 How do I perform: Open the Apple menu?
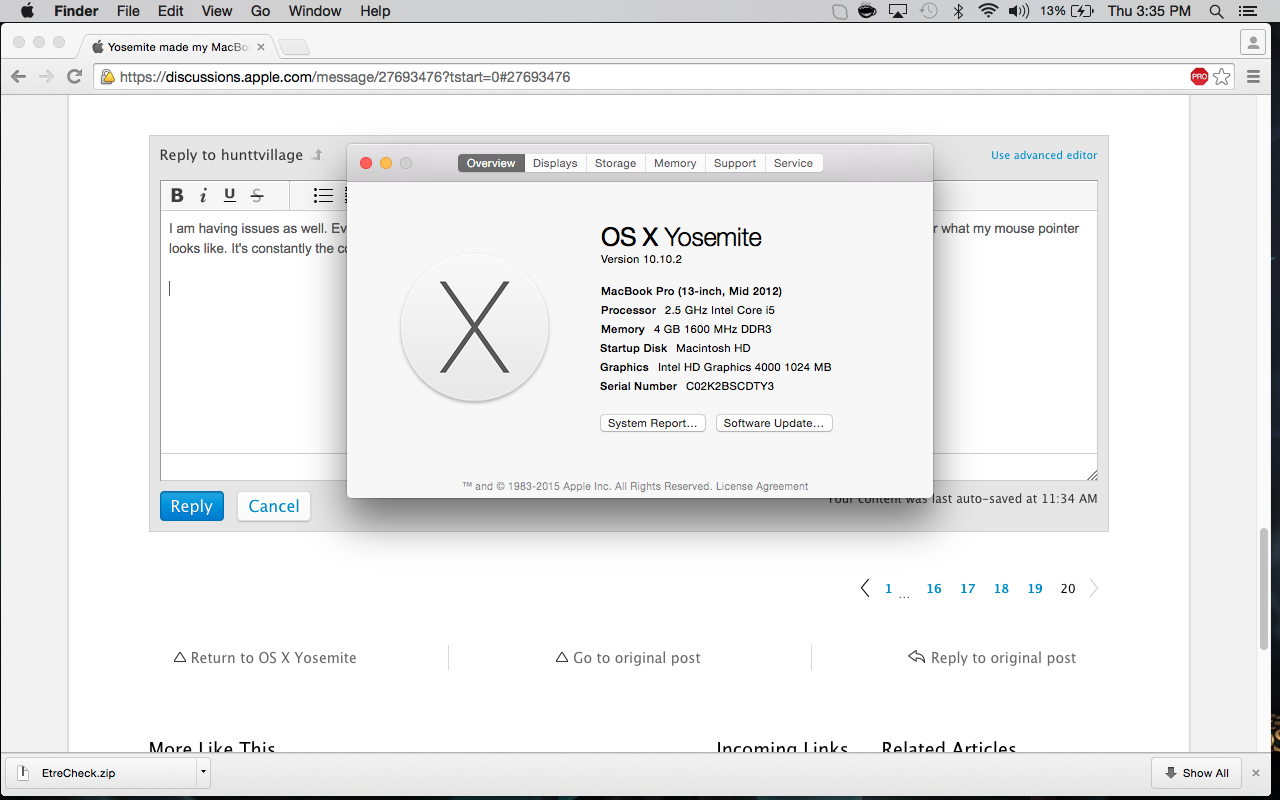(27, 11)
